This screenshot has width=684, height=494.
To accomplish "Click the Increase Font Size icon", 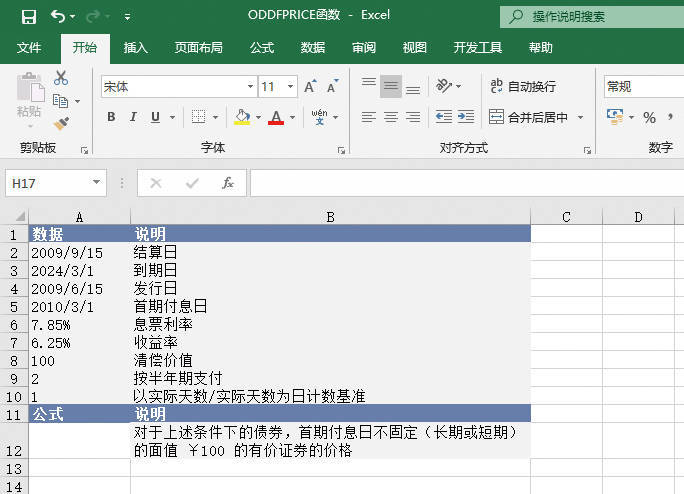I will (x=310, y=87).
